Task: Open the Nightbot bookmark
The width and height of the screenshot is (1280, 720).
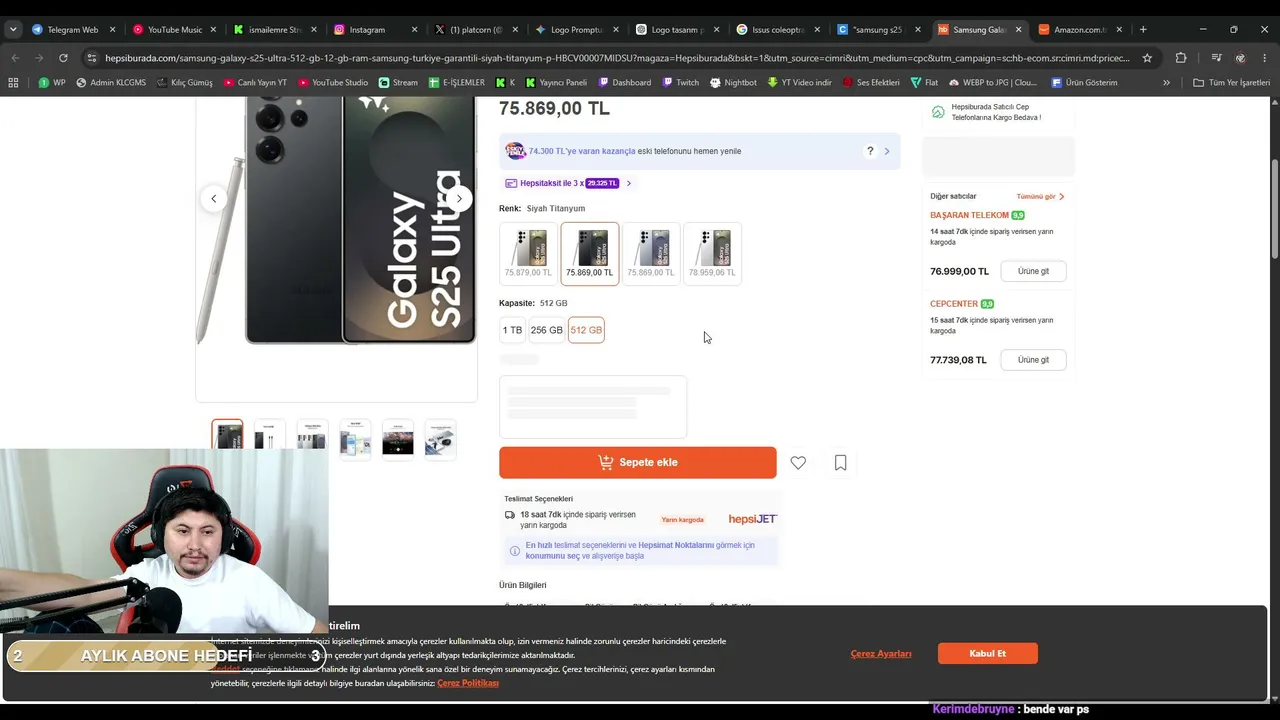Action: point(733,83)
